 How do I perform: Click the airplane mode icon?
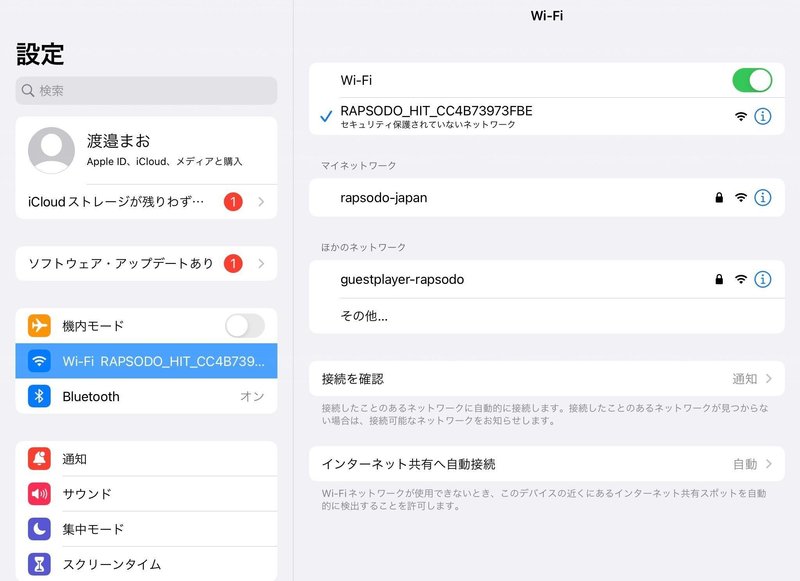click(x=39, y=325)
